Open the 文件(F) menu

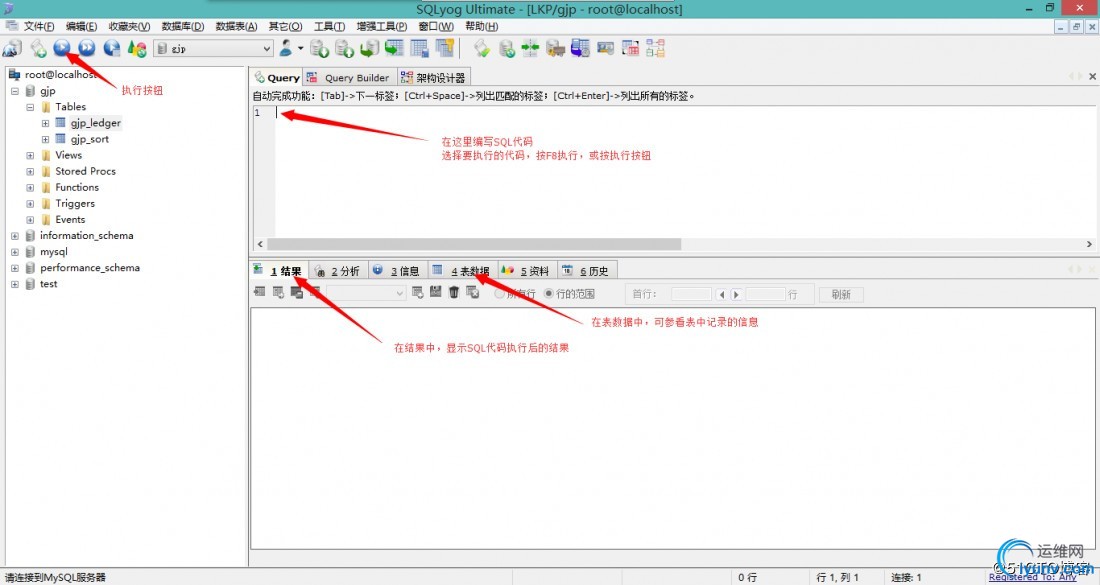39,26
